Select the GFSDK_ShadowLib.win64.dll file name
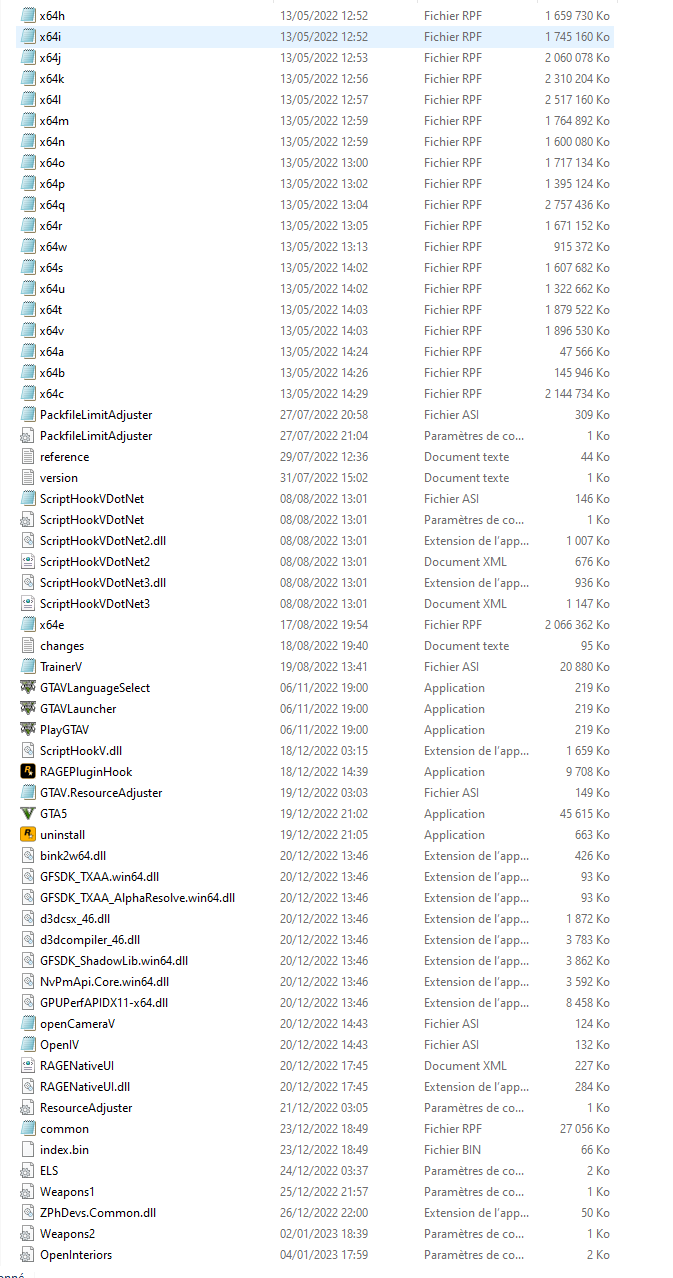 114,960
